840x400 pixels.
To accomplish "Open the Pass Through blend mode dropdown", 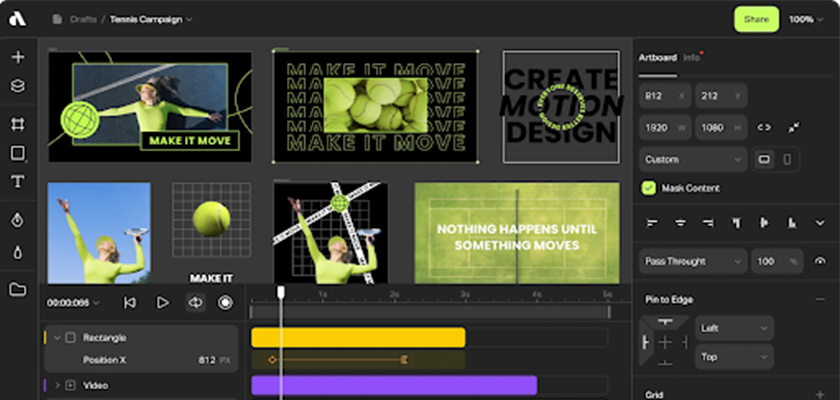I will (x=693, y=261).
